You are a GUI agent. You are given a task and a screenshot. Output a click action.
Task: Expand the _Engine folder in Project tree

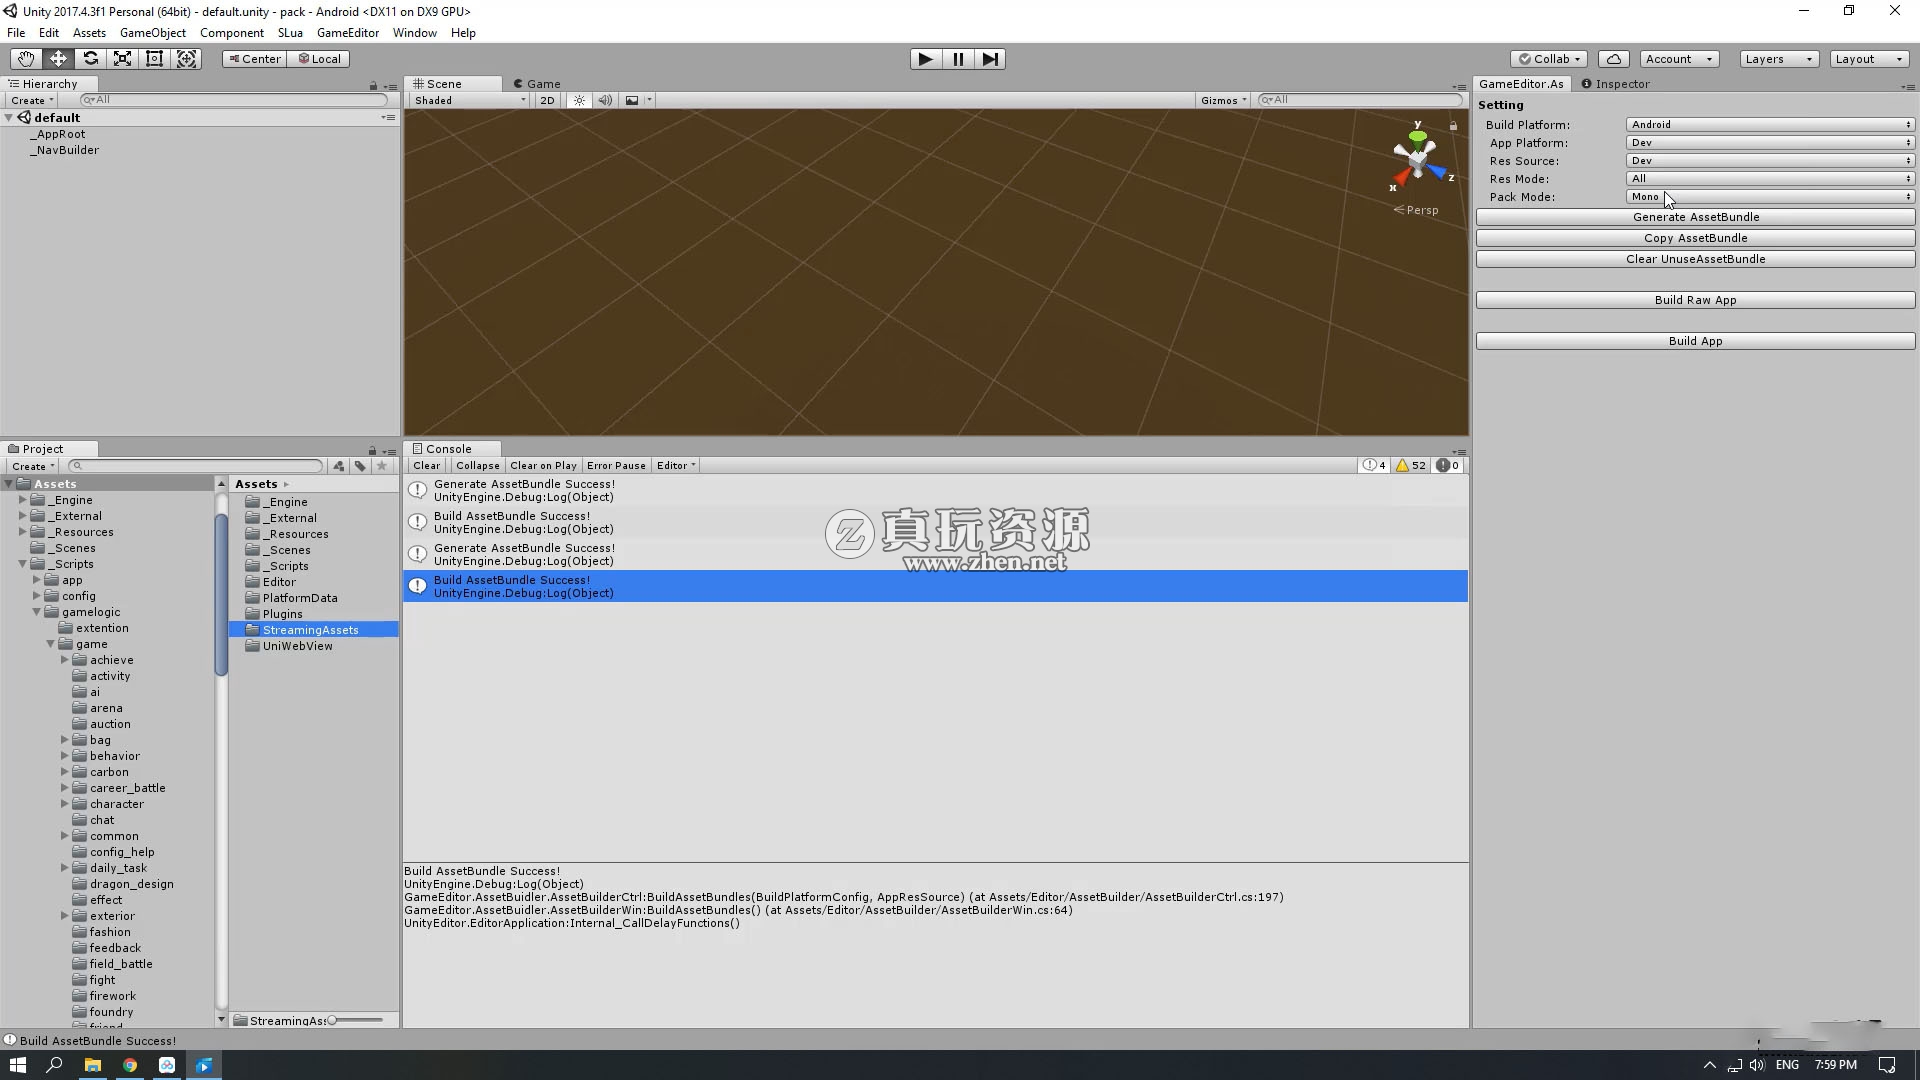[x=22, y=500]
